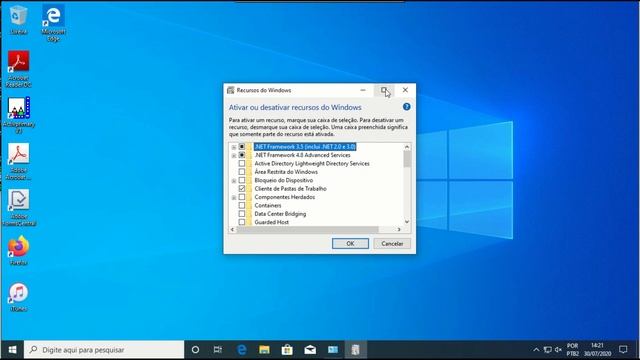Select the 'Data Center Bridging' row
The height and width of the screenshot is (360, 640).
(x=280, y=213)
